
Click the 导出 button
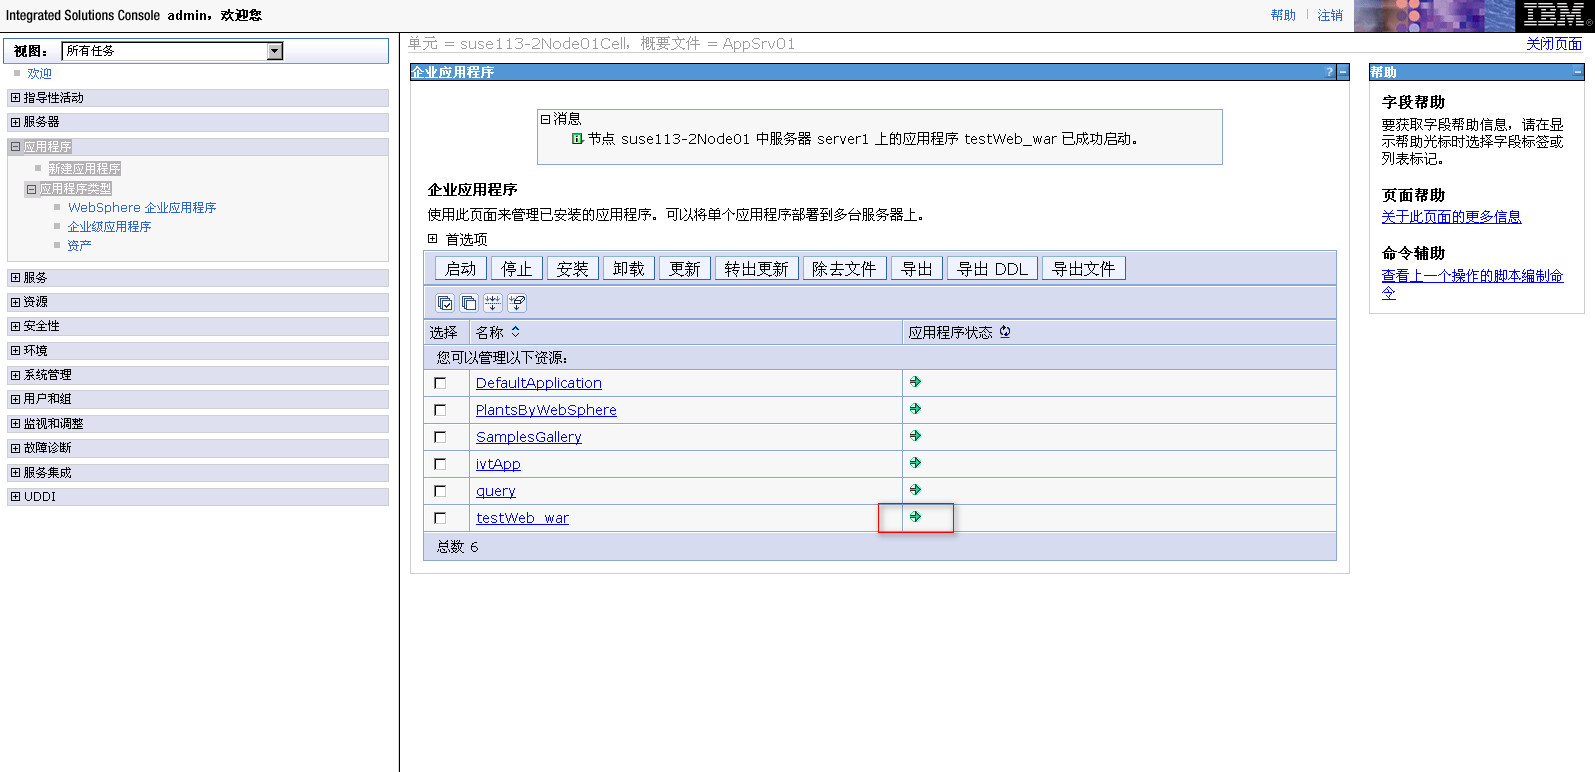(917, 269)
